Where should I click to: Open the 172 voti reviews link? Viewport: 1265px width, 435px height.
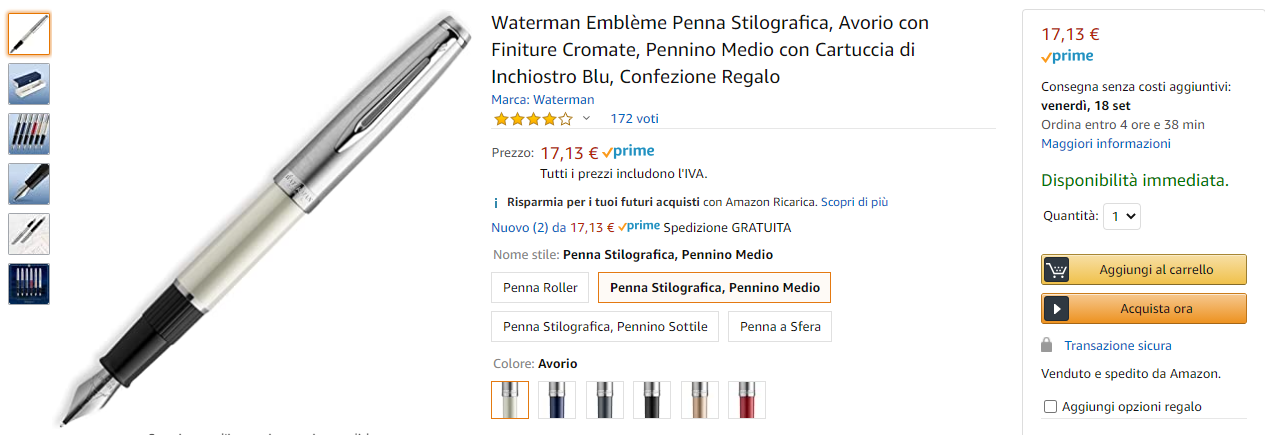[634, 119]
